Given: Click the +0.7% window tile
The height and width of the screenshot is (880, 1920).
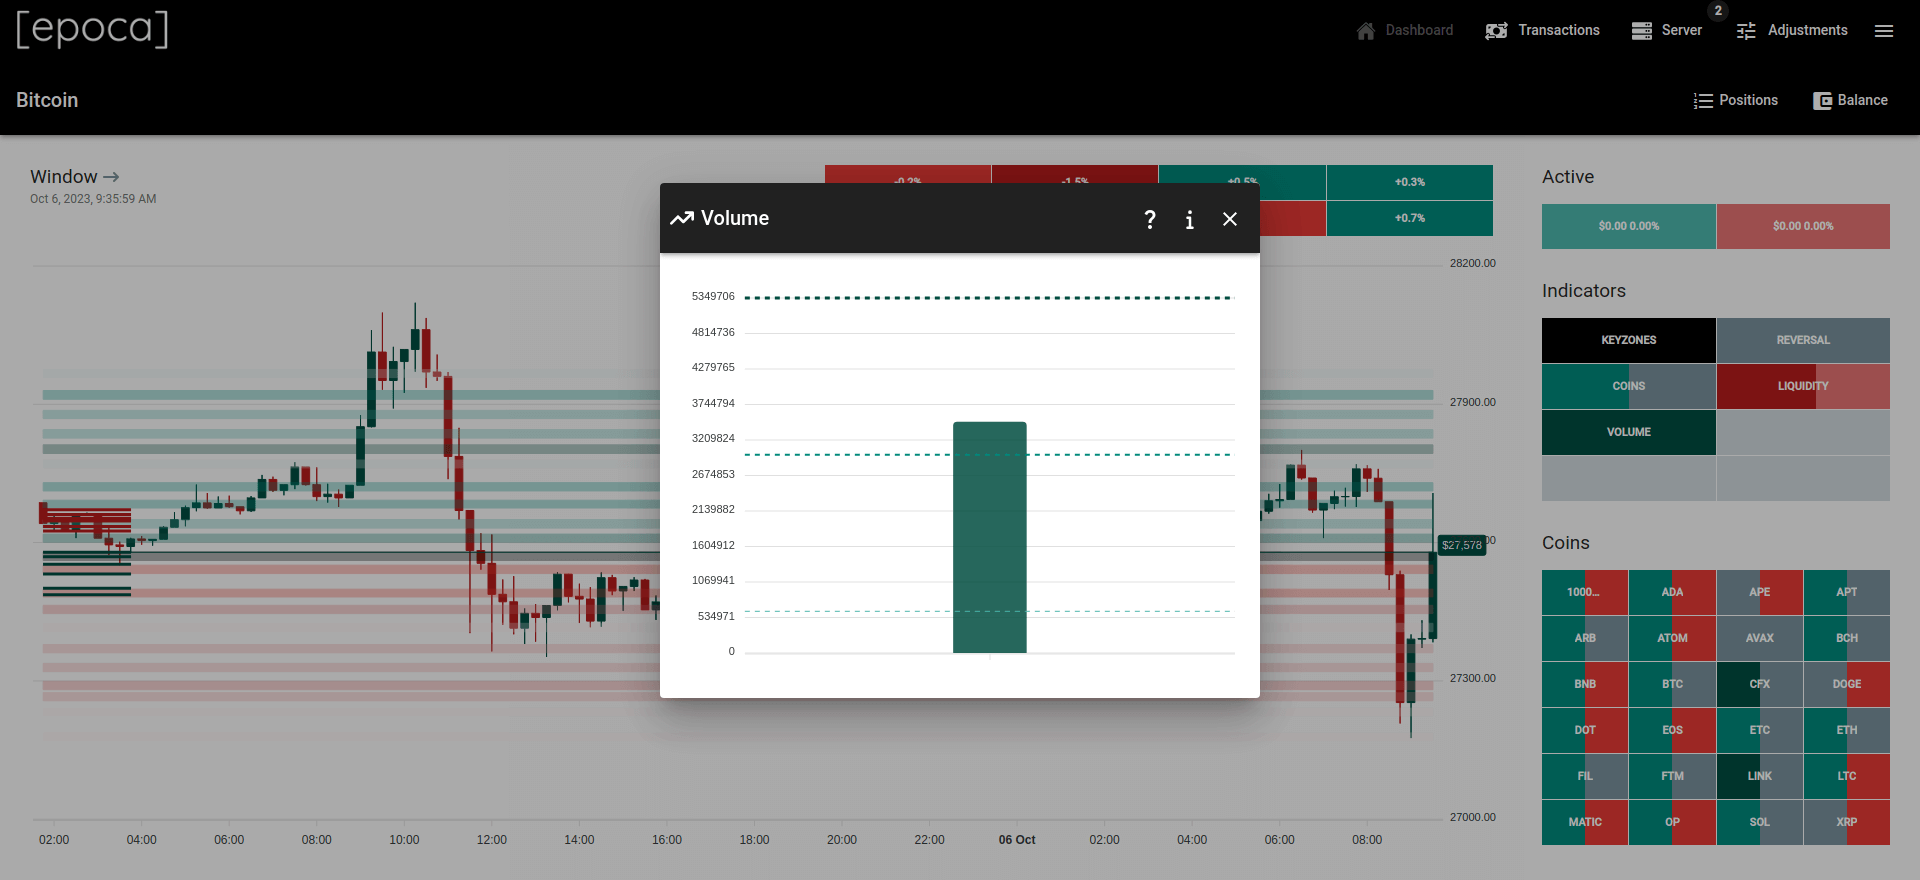Looking at the screenshot, I should click(1410, 218).
